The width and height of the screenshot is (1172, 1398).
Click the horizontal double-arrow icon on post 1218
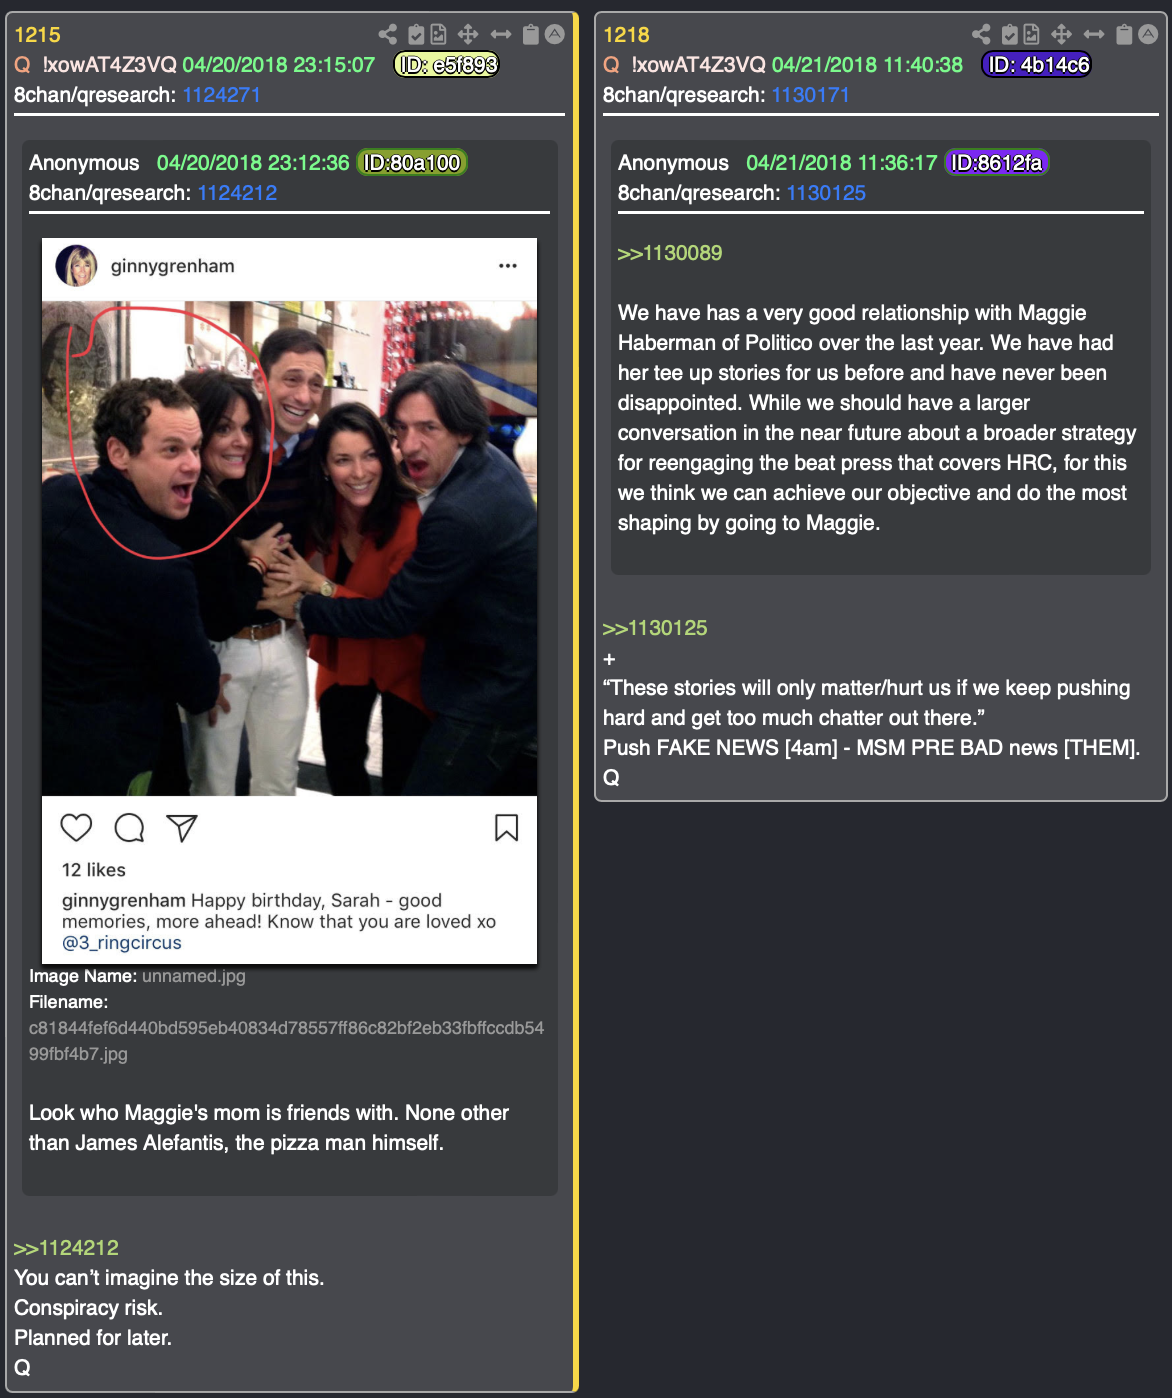1094,35
